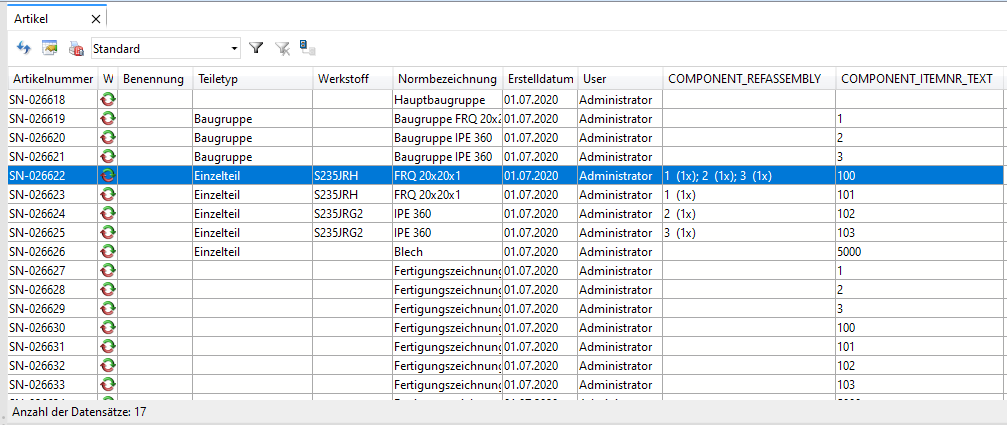Viewport: 1007px width, 425px height.
Task: Sort by Teiletyp column header
Action: [217, 79]
